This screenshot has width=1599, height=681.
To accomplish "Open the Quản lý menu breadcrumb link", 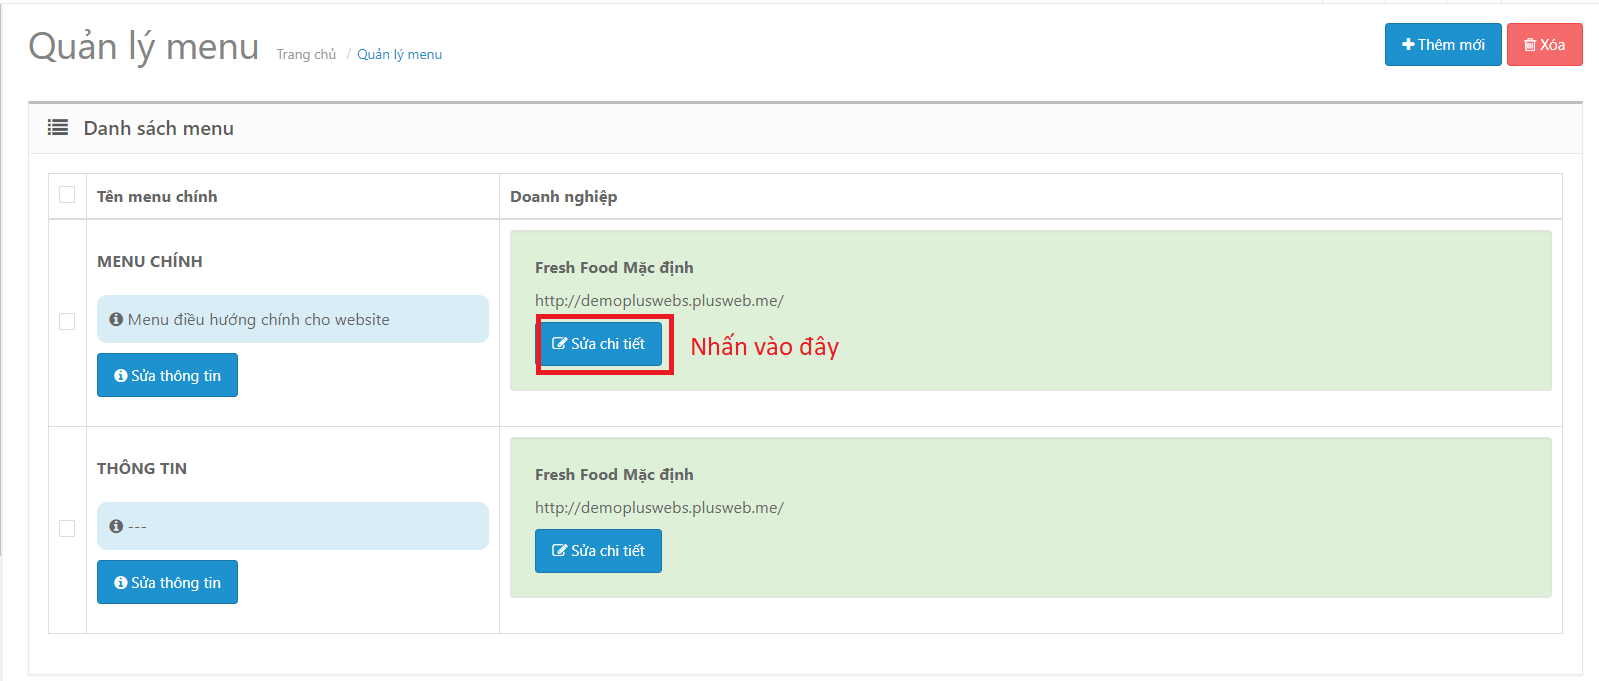I will pyautogui.click(x=399, y=55).
